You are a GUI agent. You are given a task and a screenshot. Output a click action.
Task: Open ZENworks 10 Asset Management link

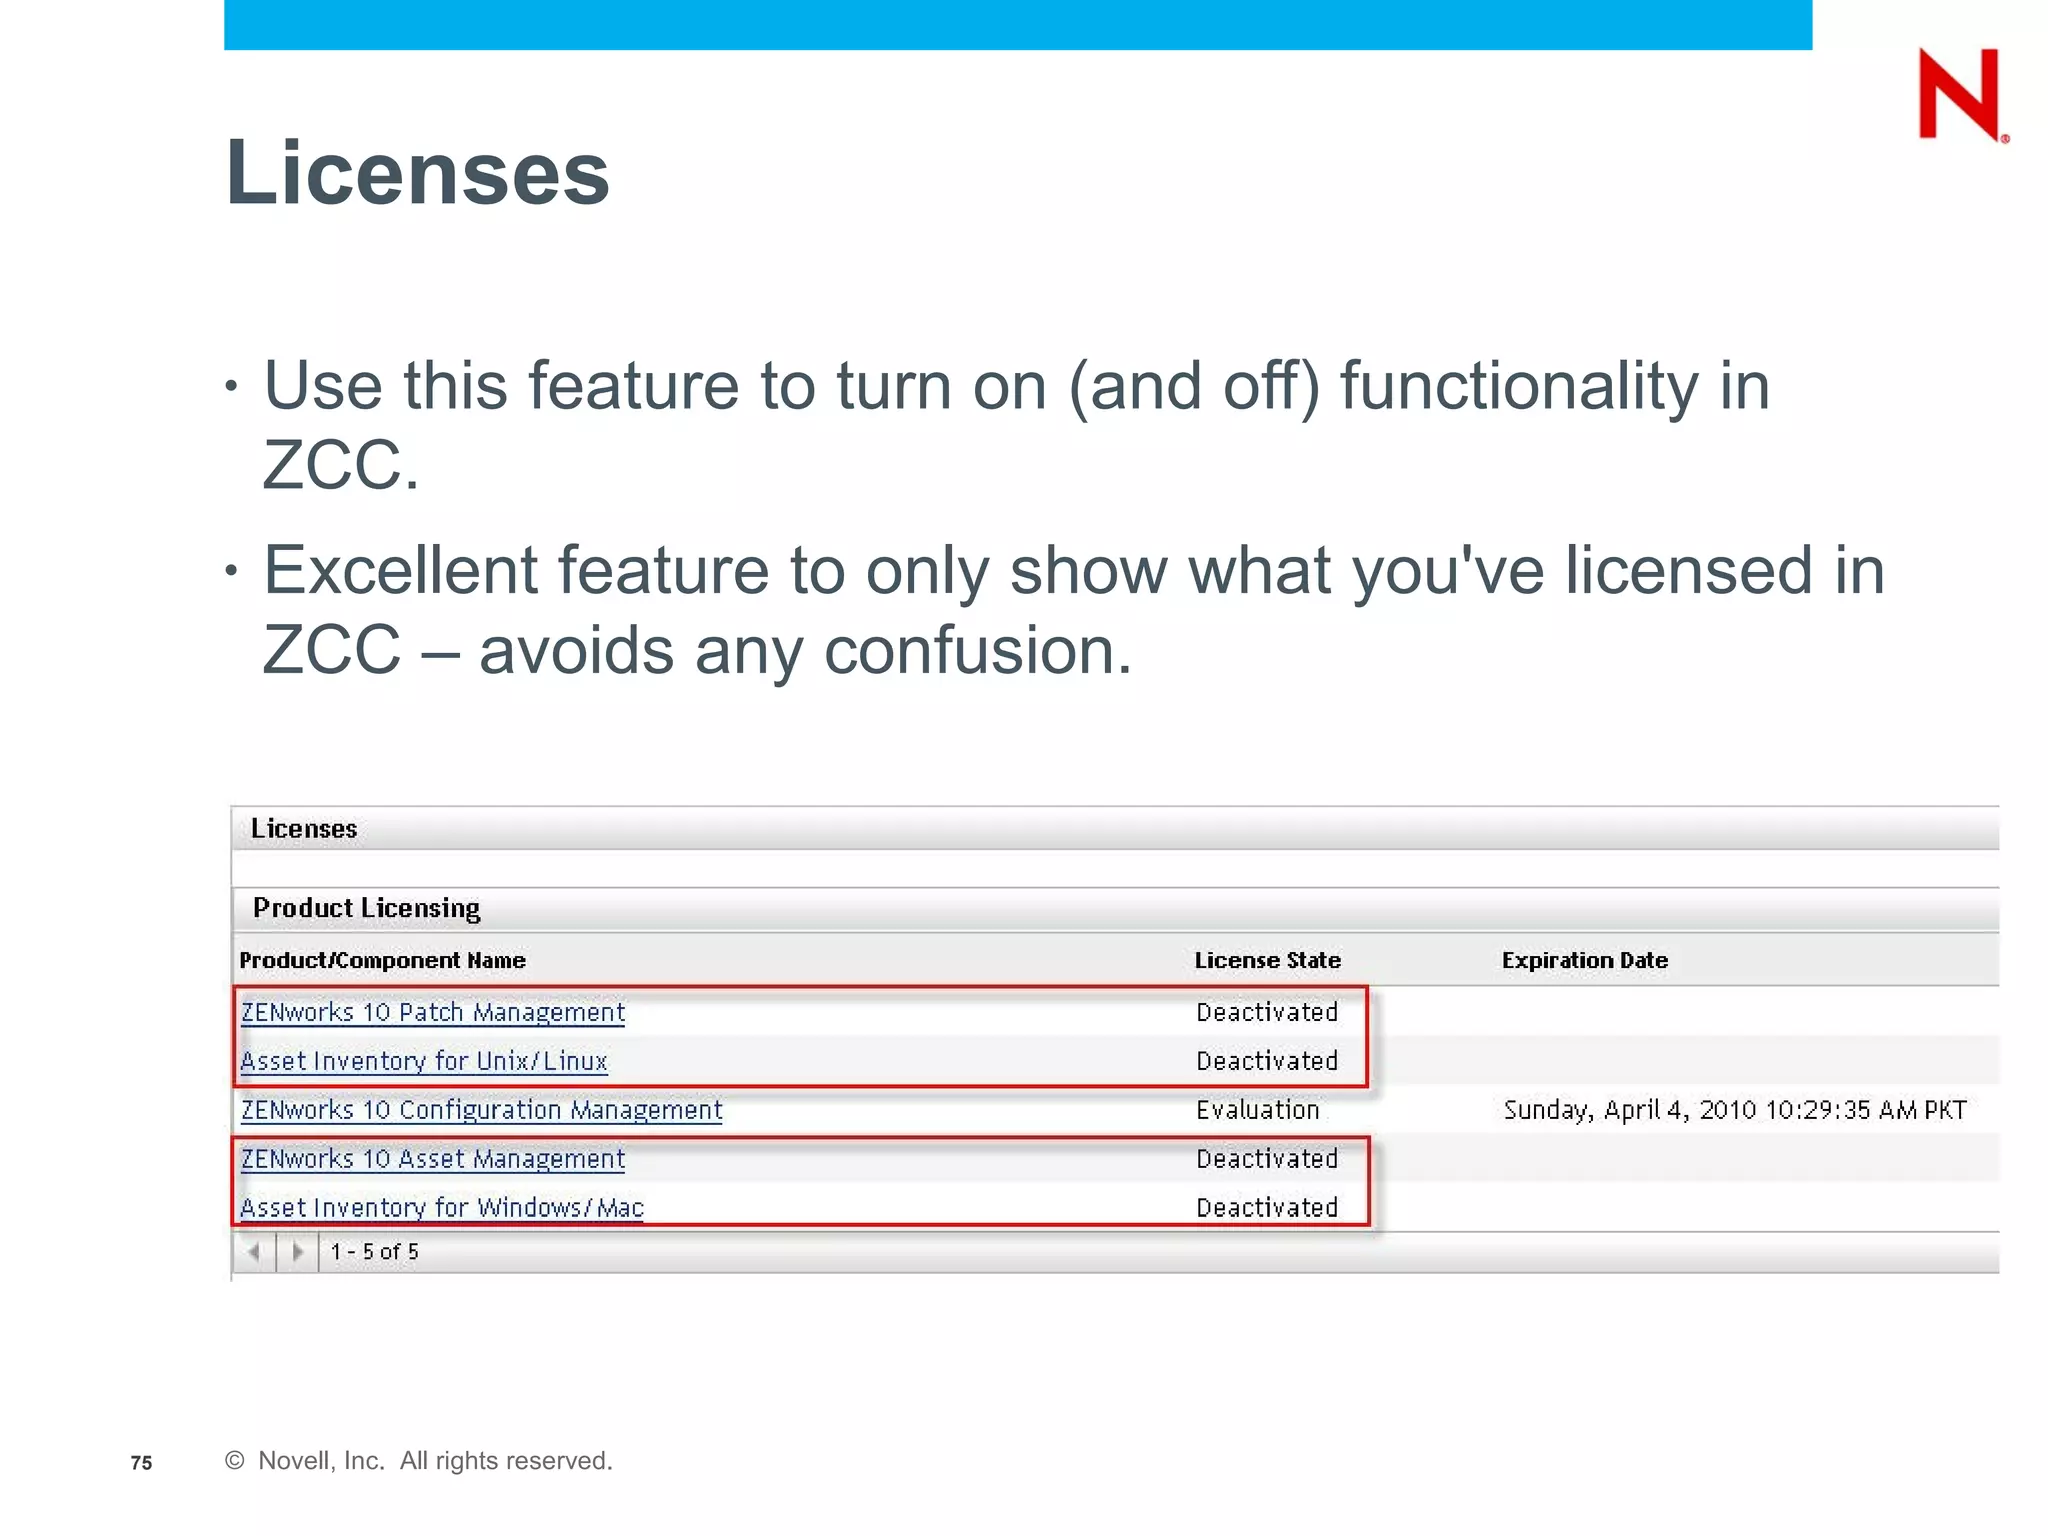[433, 1159]
